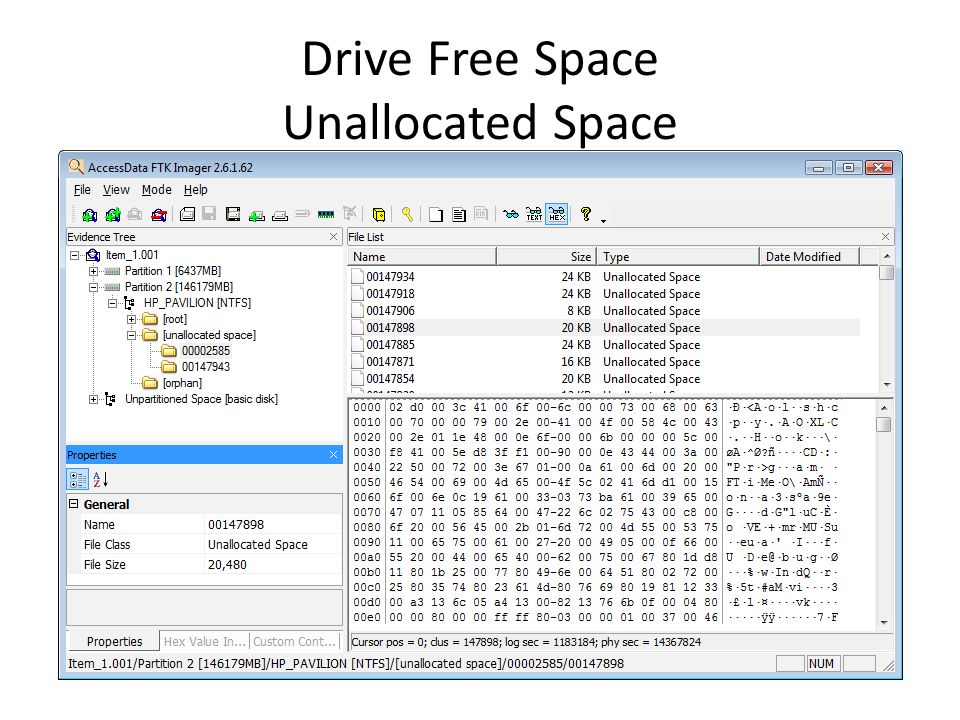The height and width of the screenshot is (720, 960).
Task: Switch viewer to TEXT mode icon
Action: coord(534,214)
